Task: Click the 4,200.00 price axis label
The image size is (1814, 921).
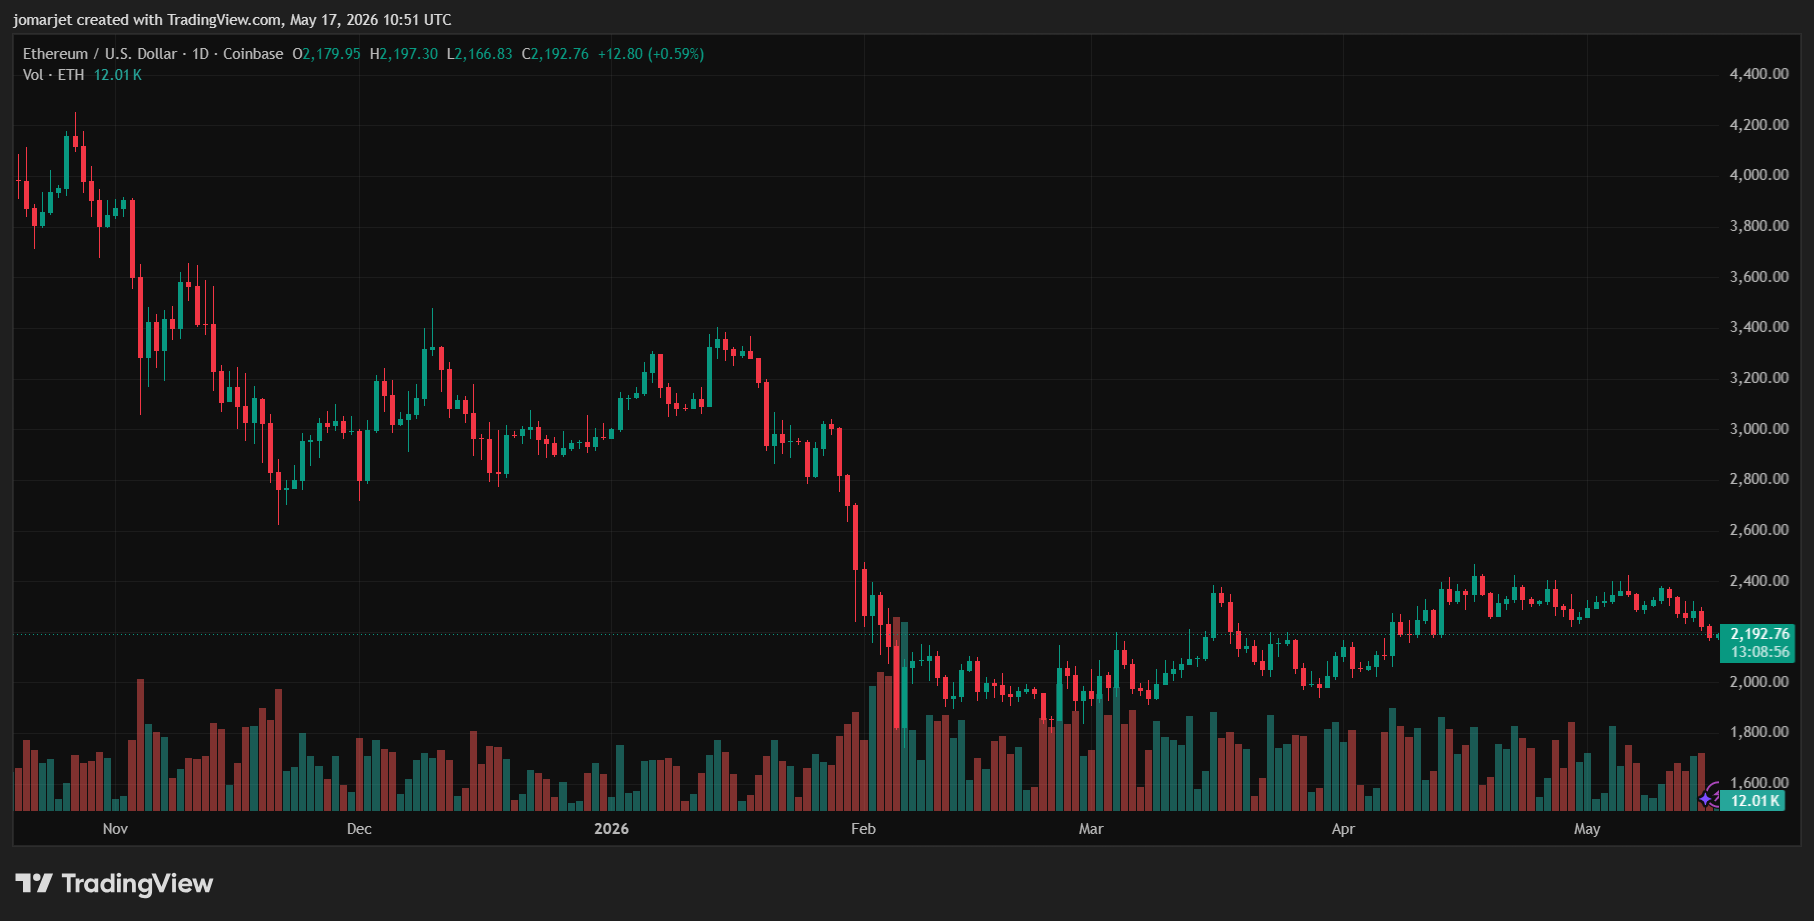Action: tap(1759, 125)
